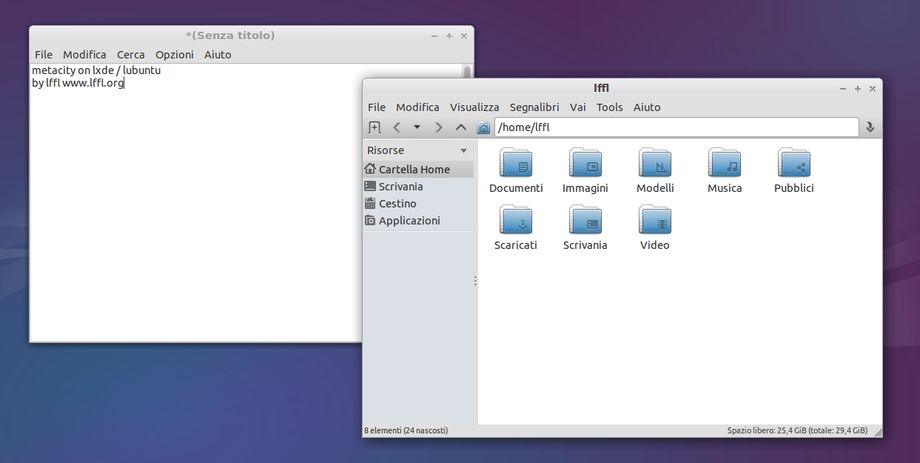Open Modifica menu in text editor
Viewport: 920px width, 463px height.
pyautogui.click(x=84, y=55)
